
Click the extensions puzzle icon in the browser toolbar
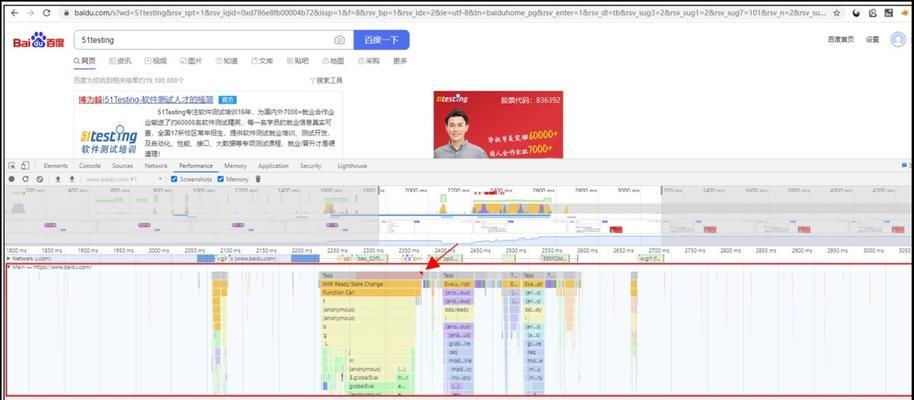(873, 12)
